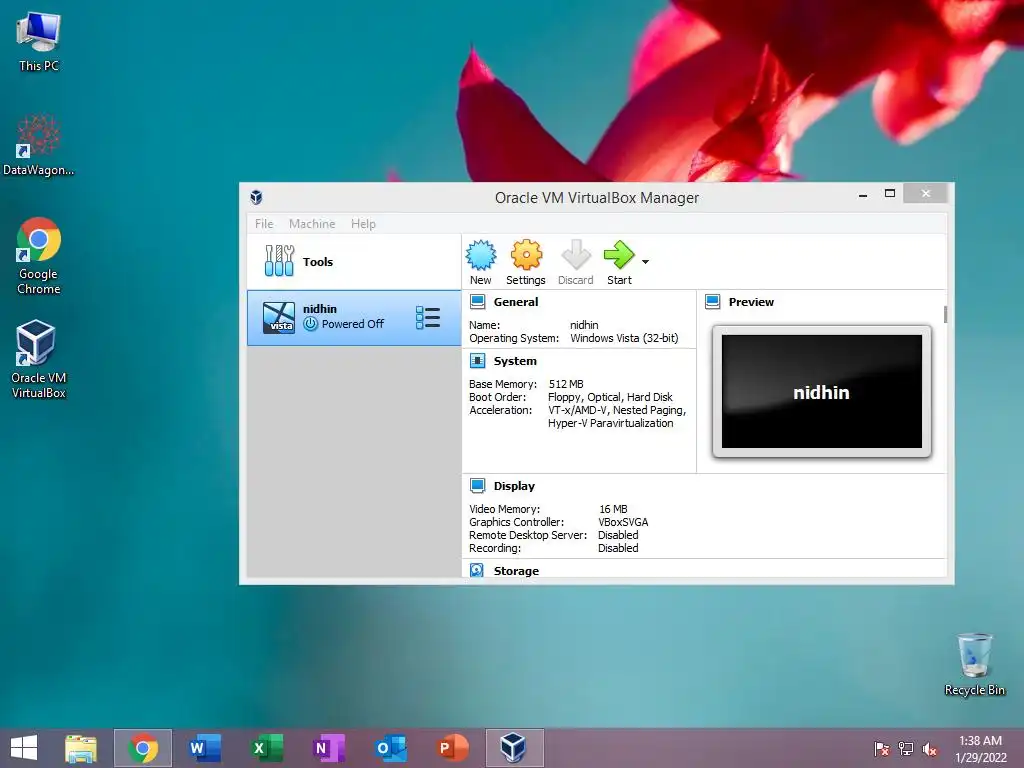Minimize the VirtualBox Manager window
This screenshot has height=768, width=1024.
click(x=863, y=194)
